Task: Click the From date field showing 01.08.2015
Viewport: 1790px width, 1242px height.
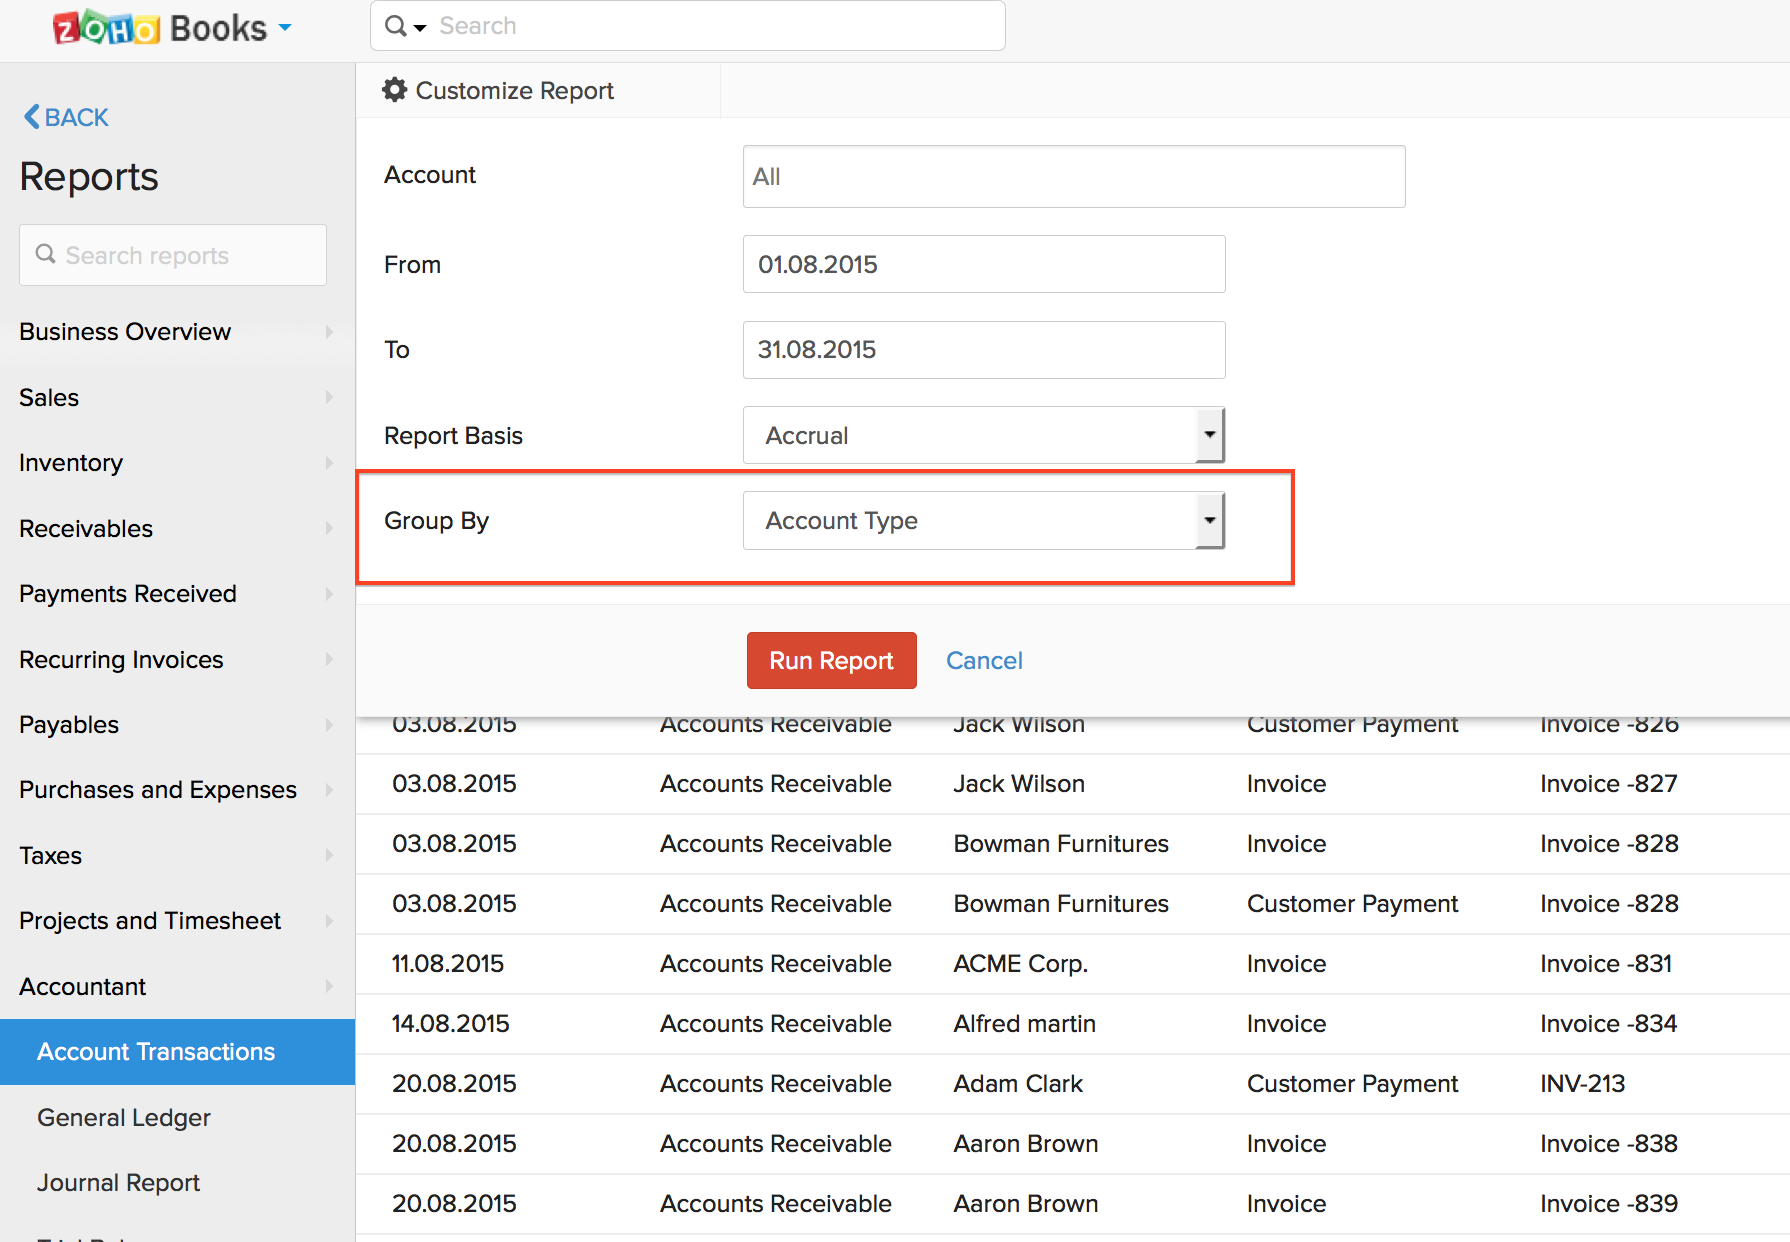Action: (983, 264)
